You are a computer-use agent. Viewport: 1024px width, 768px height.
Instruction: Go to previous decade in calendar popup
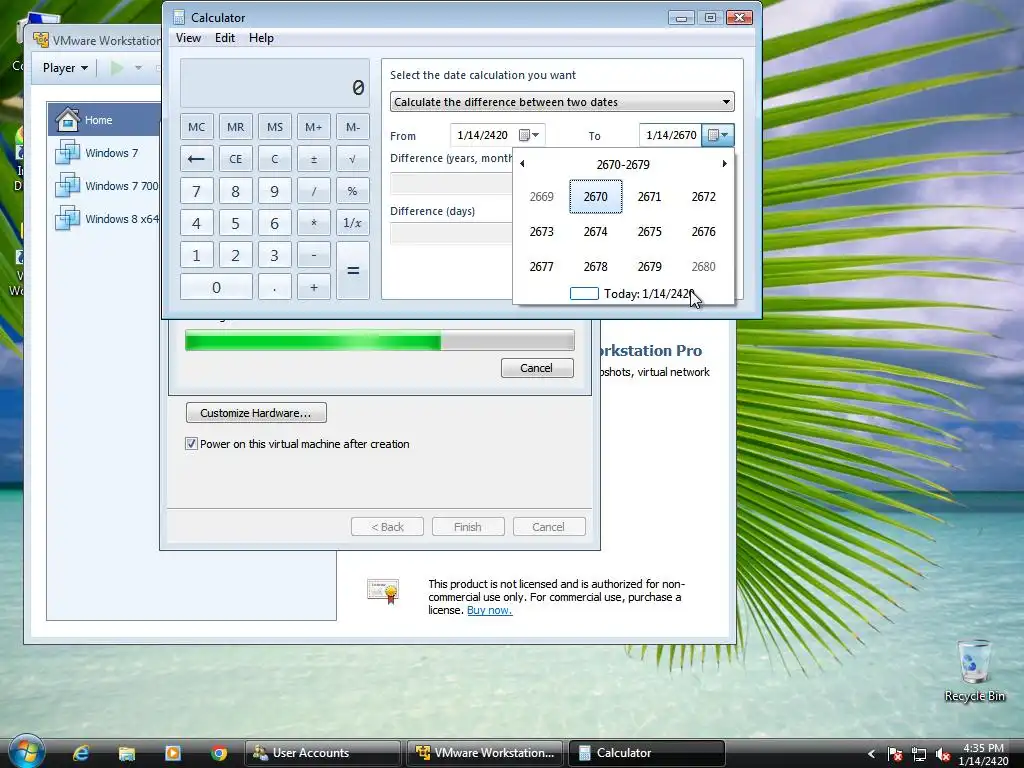[522, 164]
